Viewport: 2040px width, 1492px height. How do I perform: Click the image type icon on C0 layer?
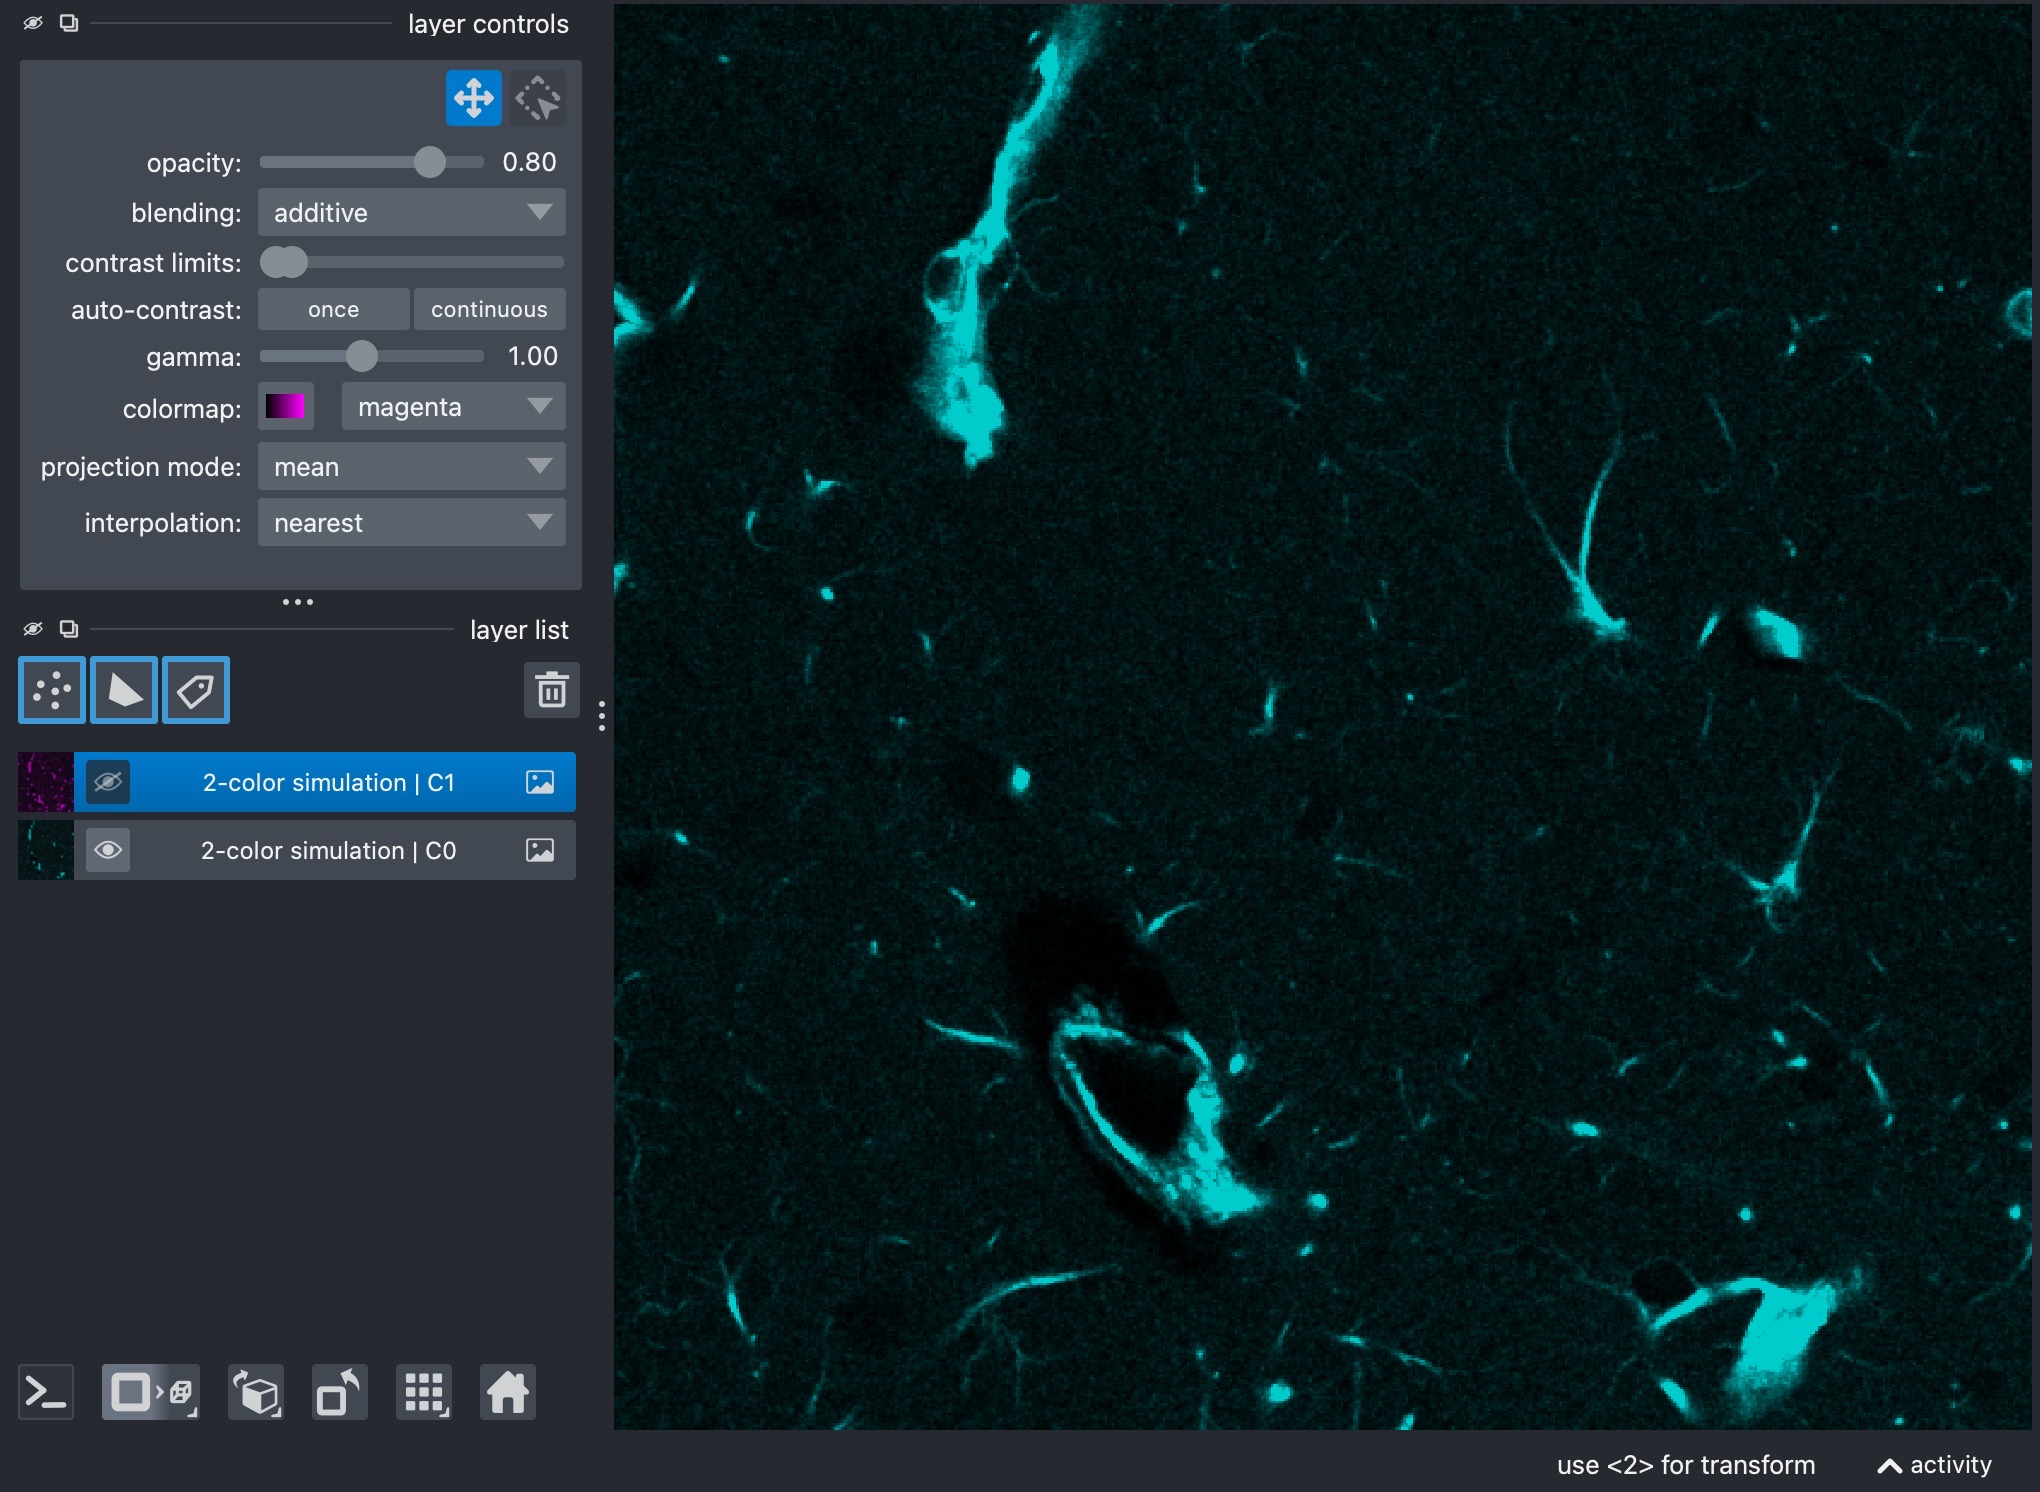pyautogui.click(x=540, y=850)
